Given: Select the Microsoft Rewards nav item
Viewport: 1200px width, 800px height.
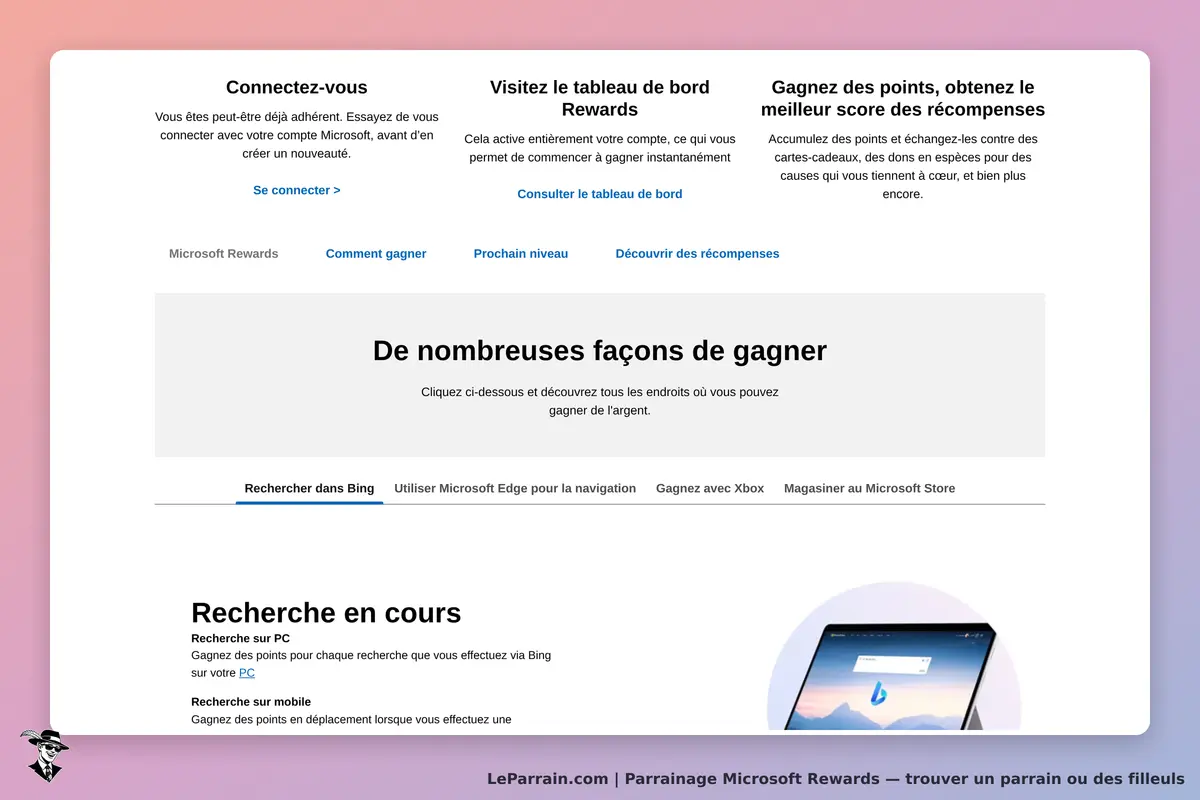Looking at the screenshot, I should pos(224,254).
